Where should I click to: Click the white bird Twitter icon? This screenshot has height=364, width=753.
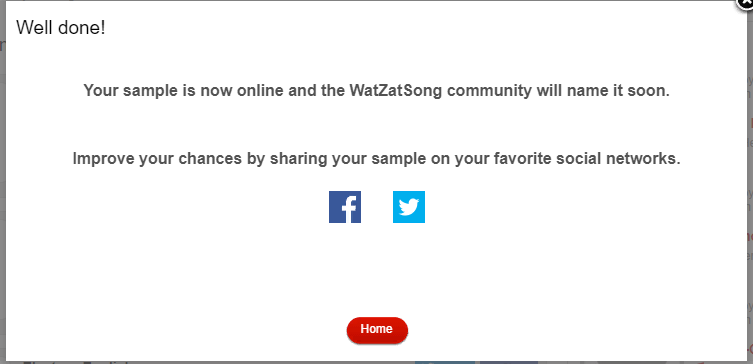pos(409,207)
